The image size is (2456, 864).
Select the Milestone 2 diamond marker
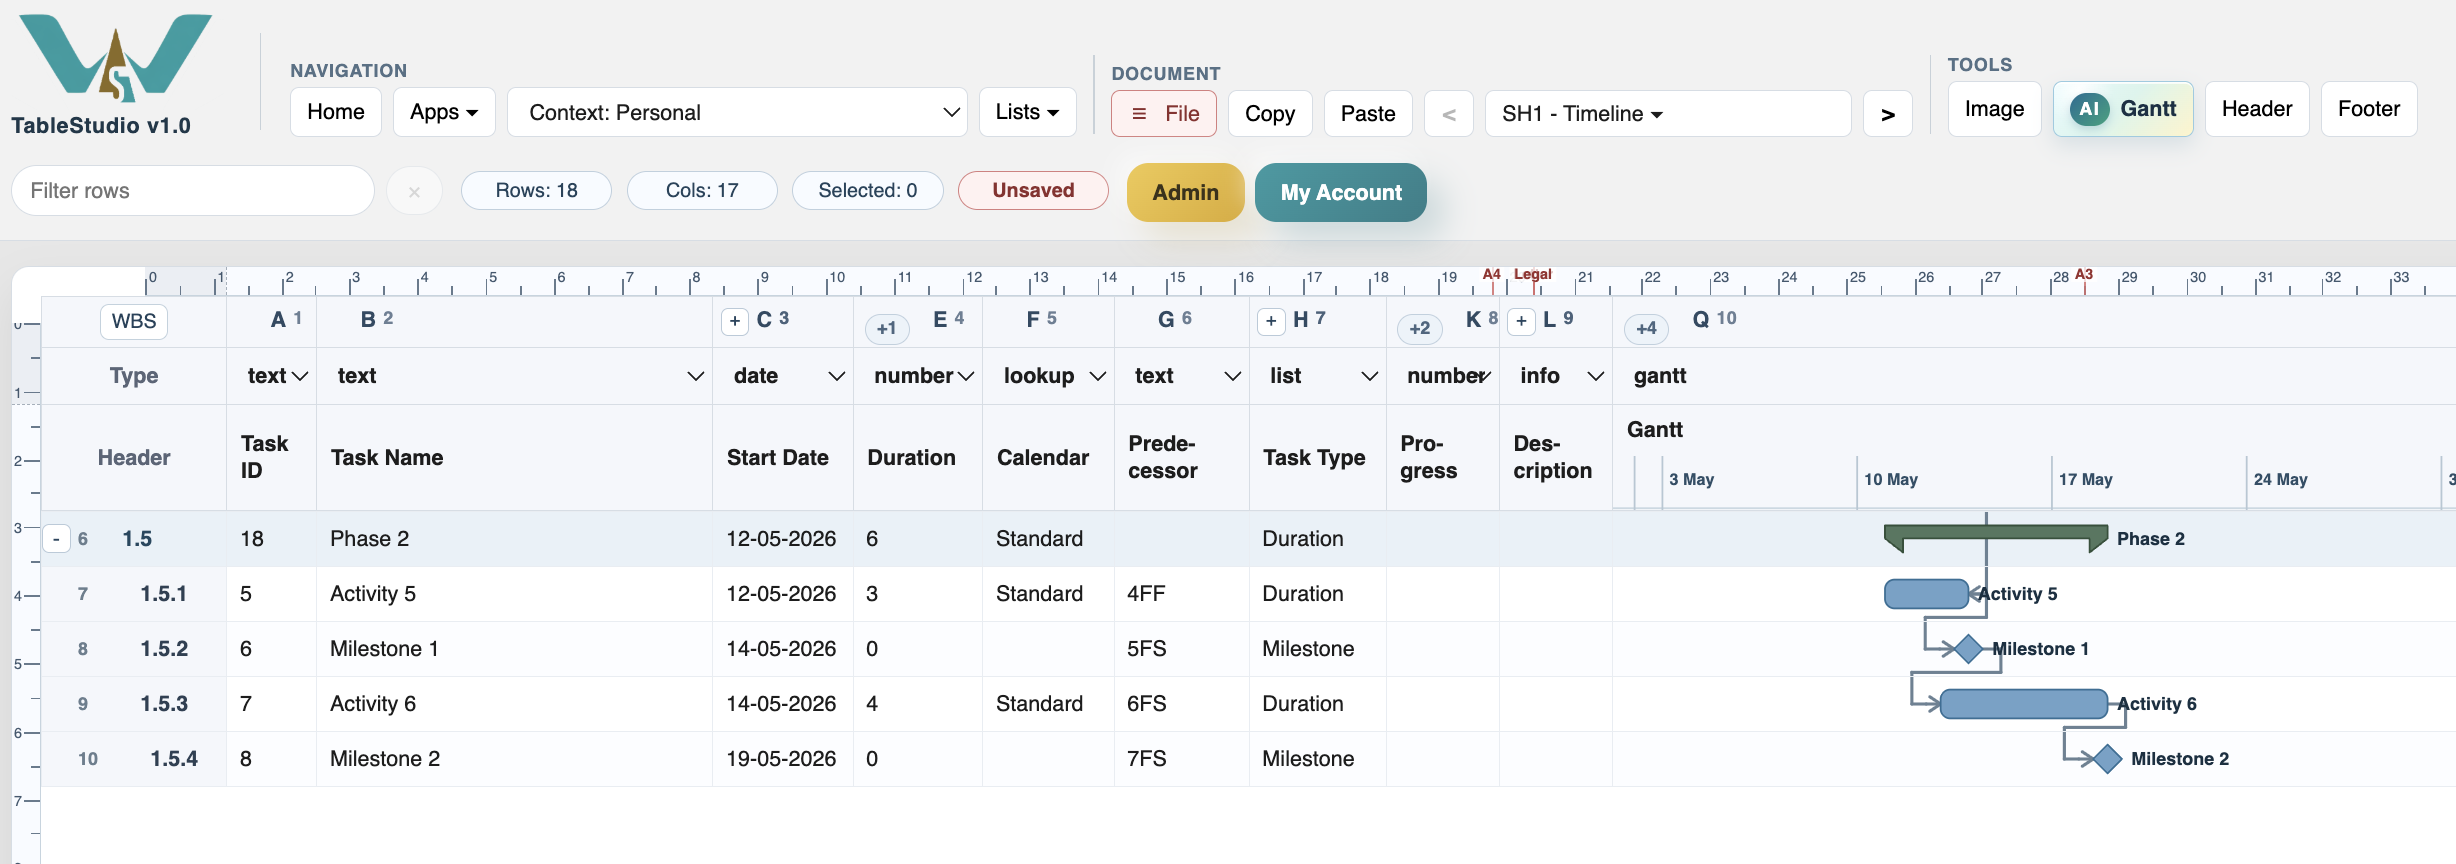pos(2107,759)
